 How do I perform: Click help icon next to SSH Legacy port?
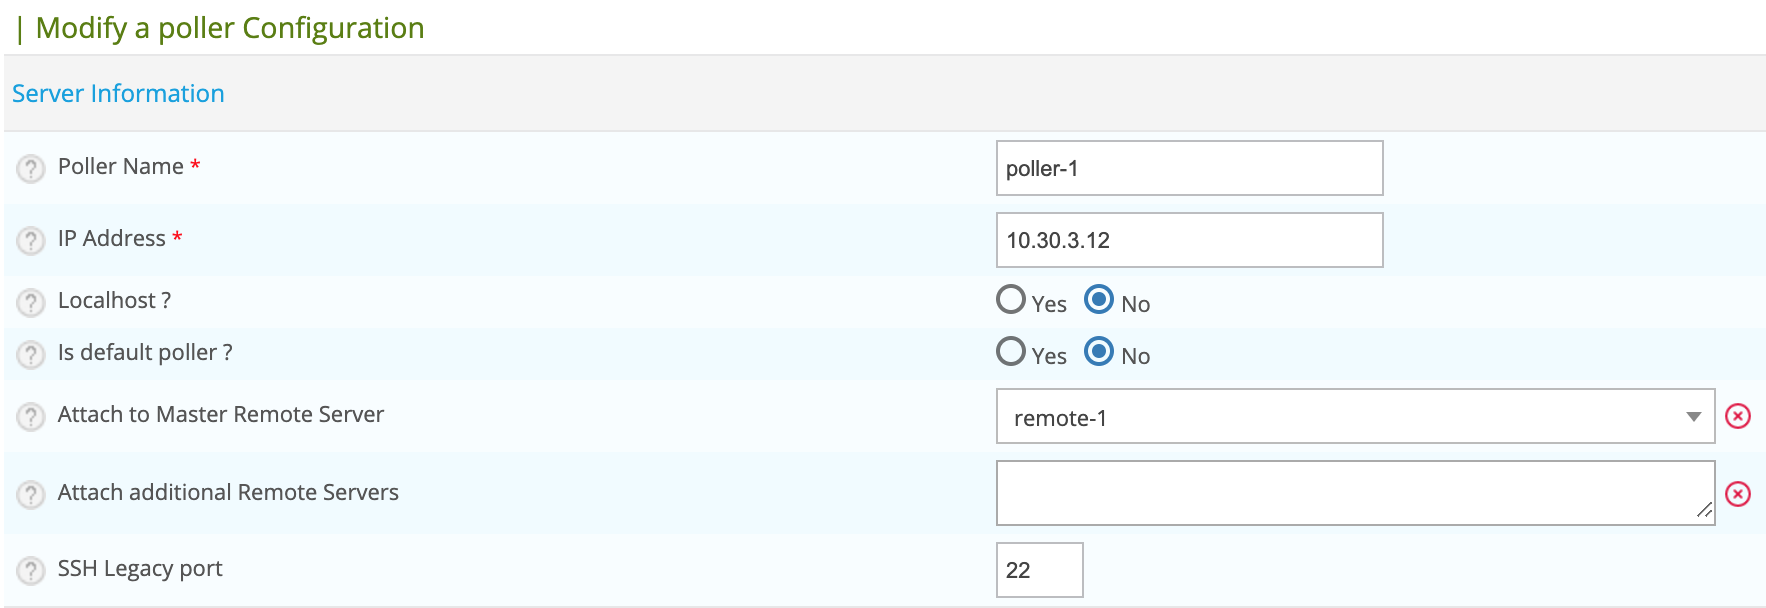click(x=31, y=570)
